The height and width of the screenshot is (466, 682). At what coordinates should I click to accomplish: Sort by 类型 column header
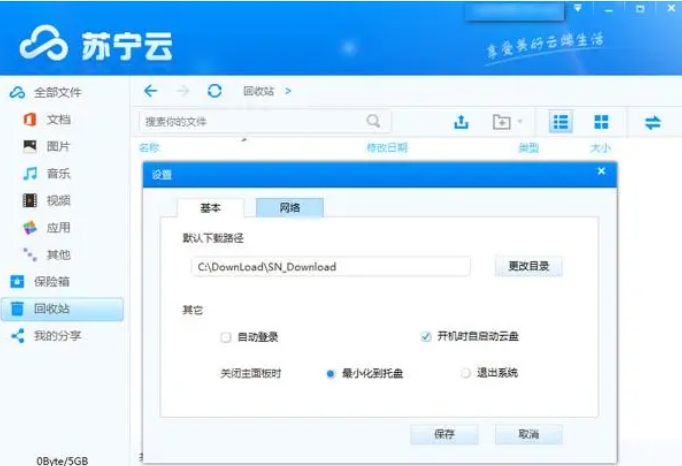tap(528, 148)
